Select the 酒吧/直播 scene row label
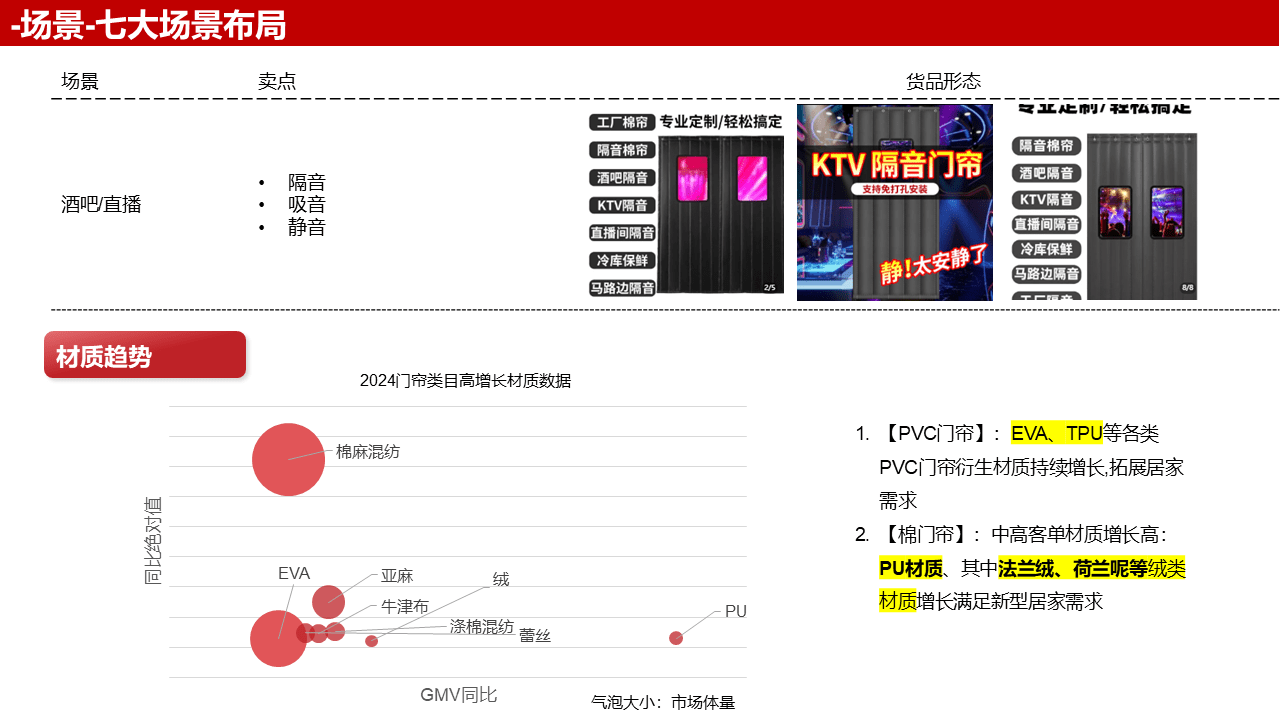Screen dimensions: 1280x720 (x=101, y=205)
